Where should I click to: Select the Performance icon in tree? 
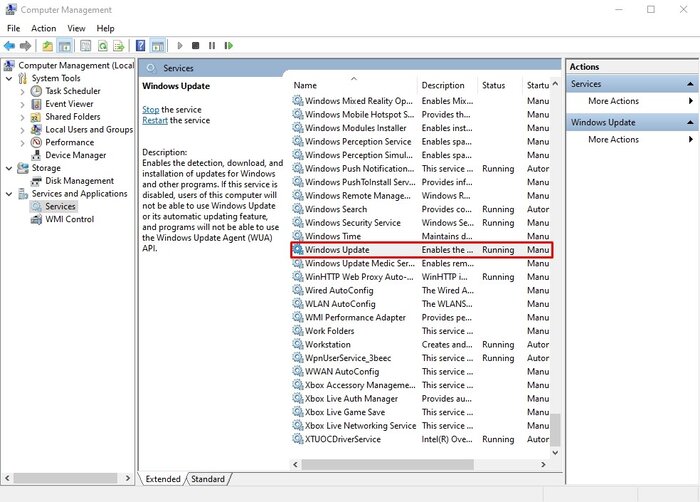click(36, 142)
